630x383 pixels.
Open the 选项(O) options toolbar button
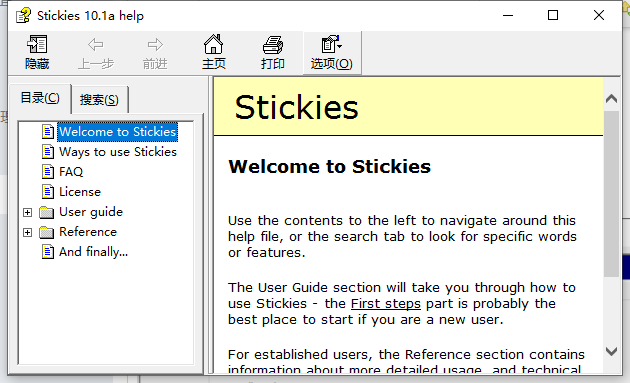click(x=332, y=53)
